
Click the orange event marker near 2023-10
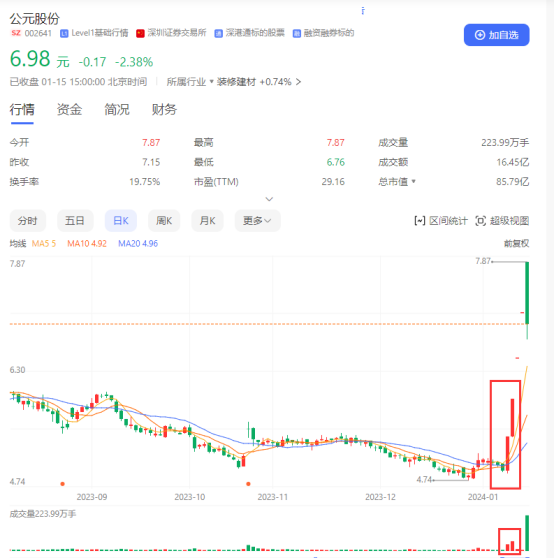coord(248,484)
